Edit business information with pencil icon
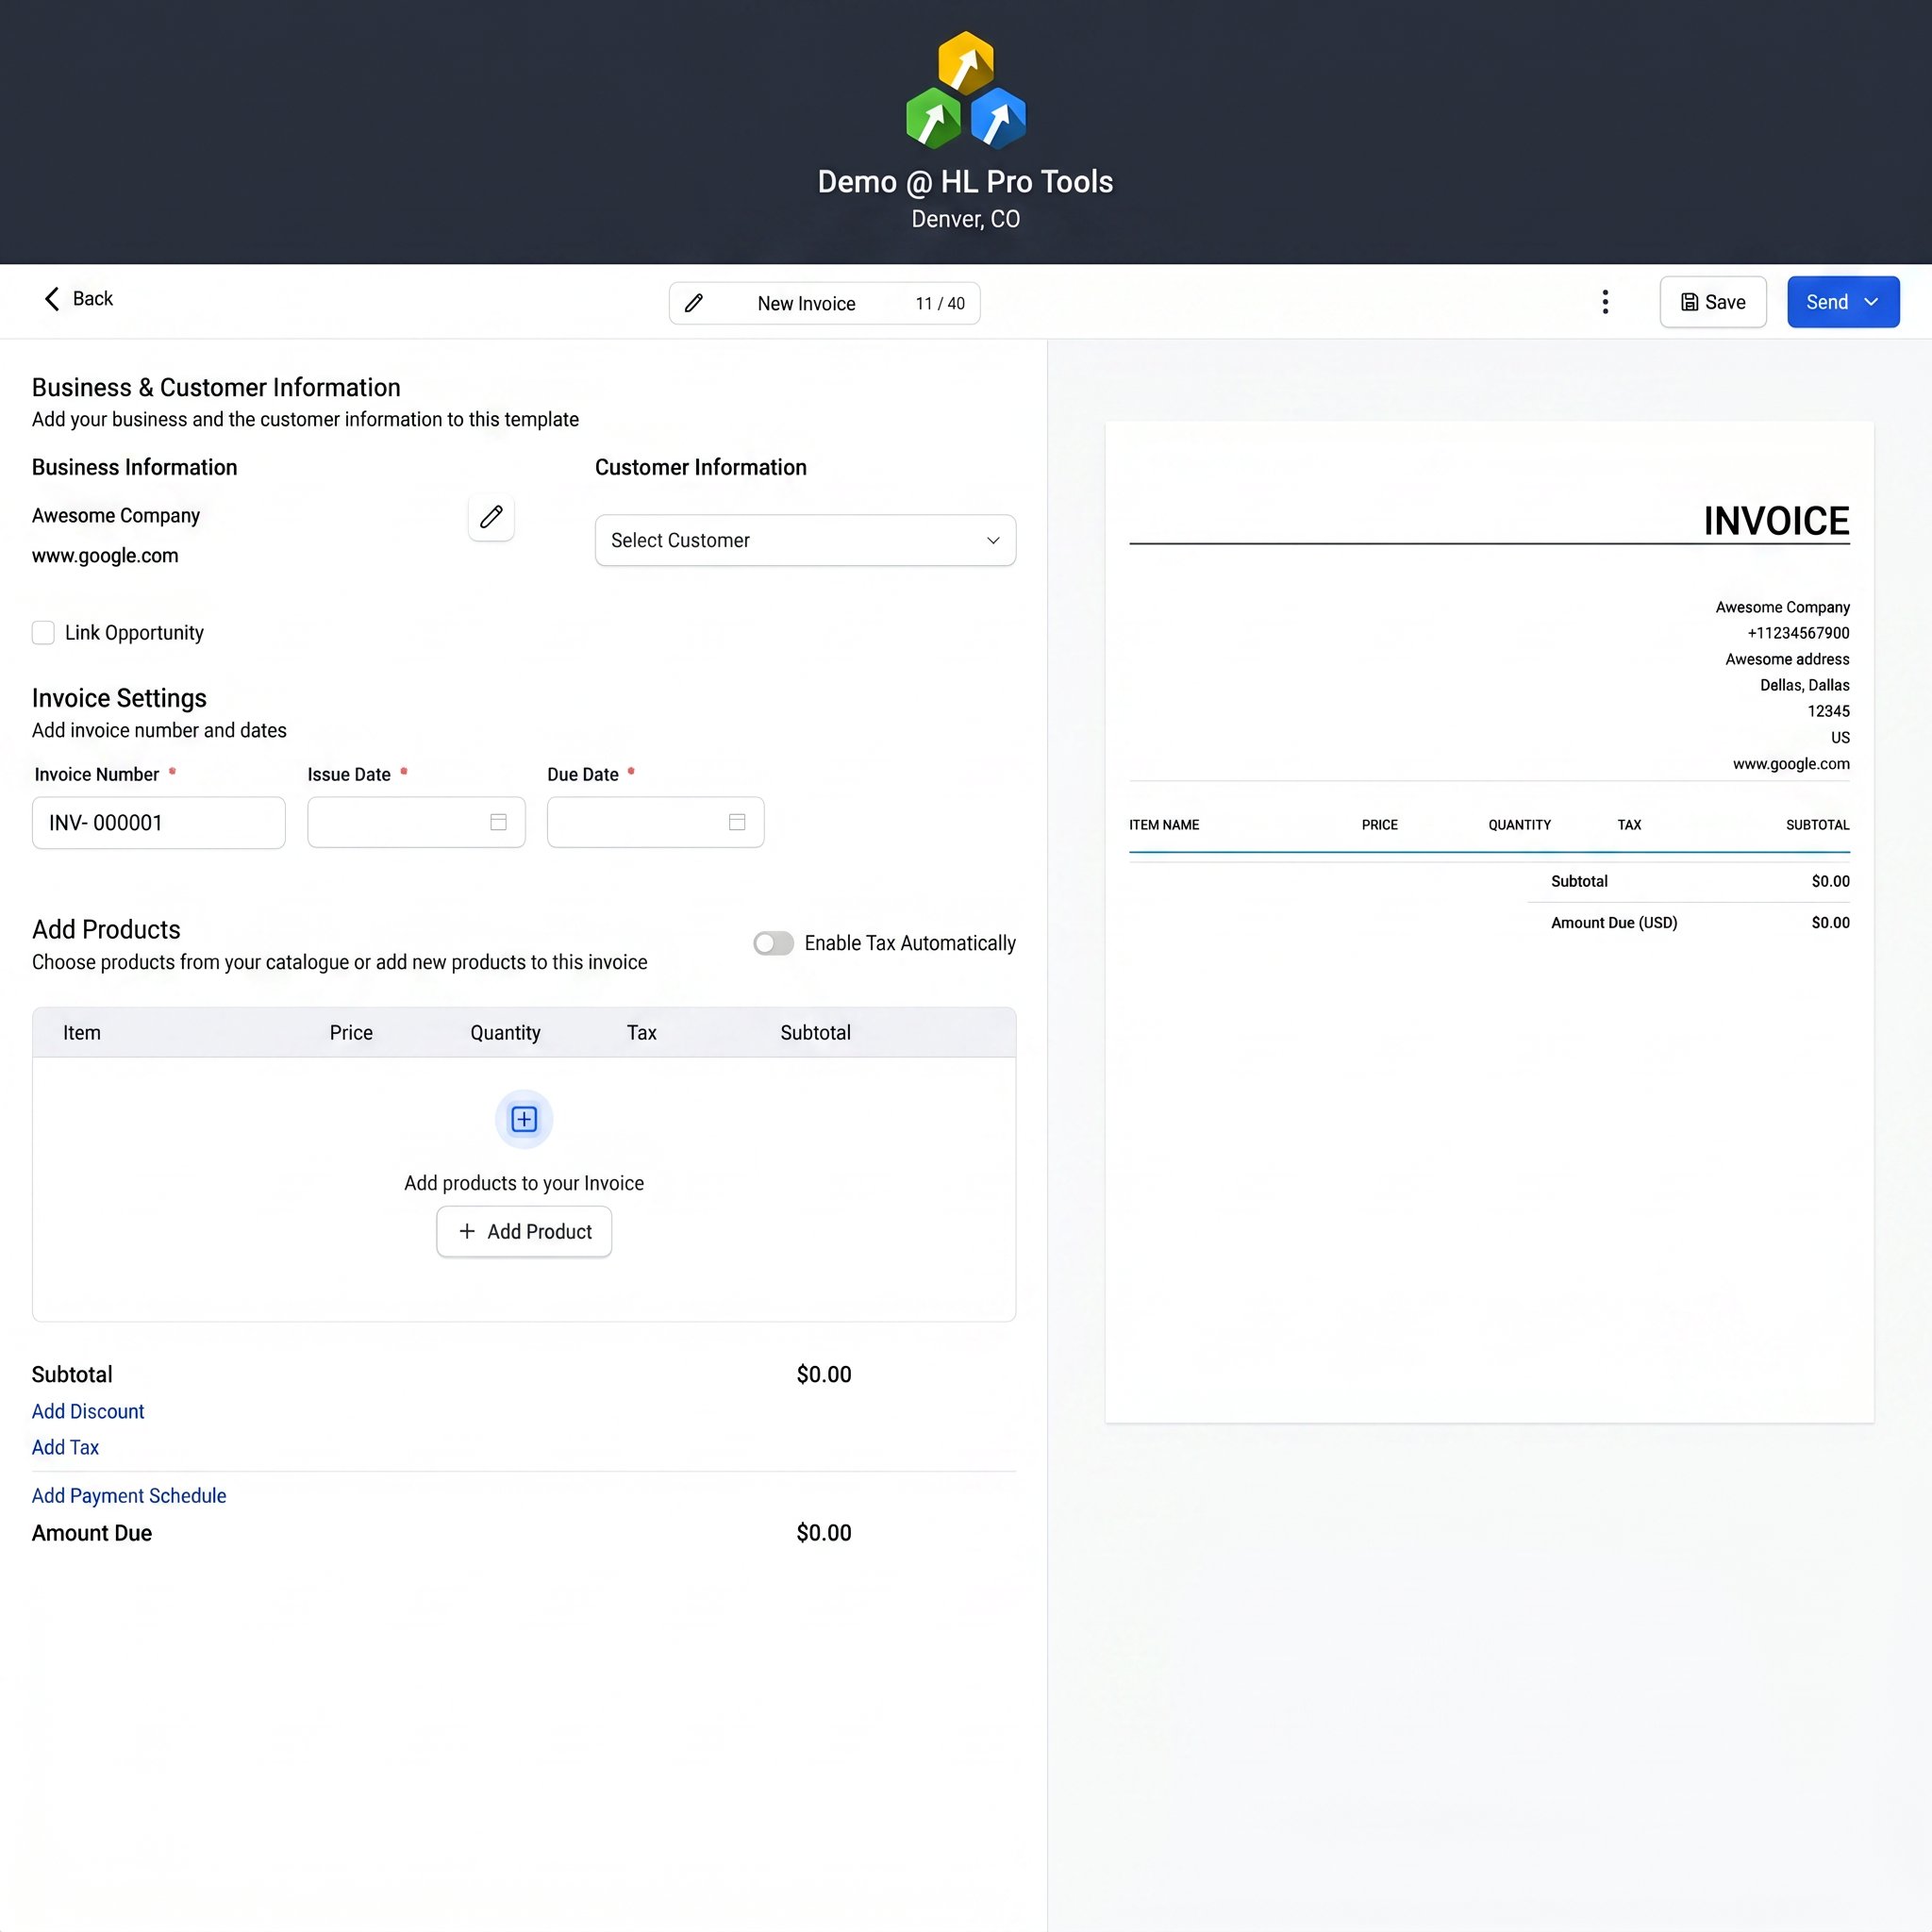Image resolution: width=1932 pixels, height=1932 pixels. coord(491,517)
